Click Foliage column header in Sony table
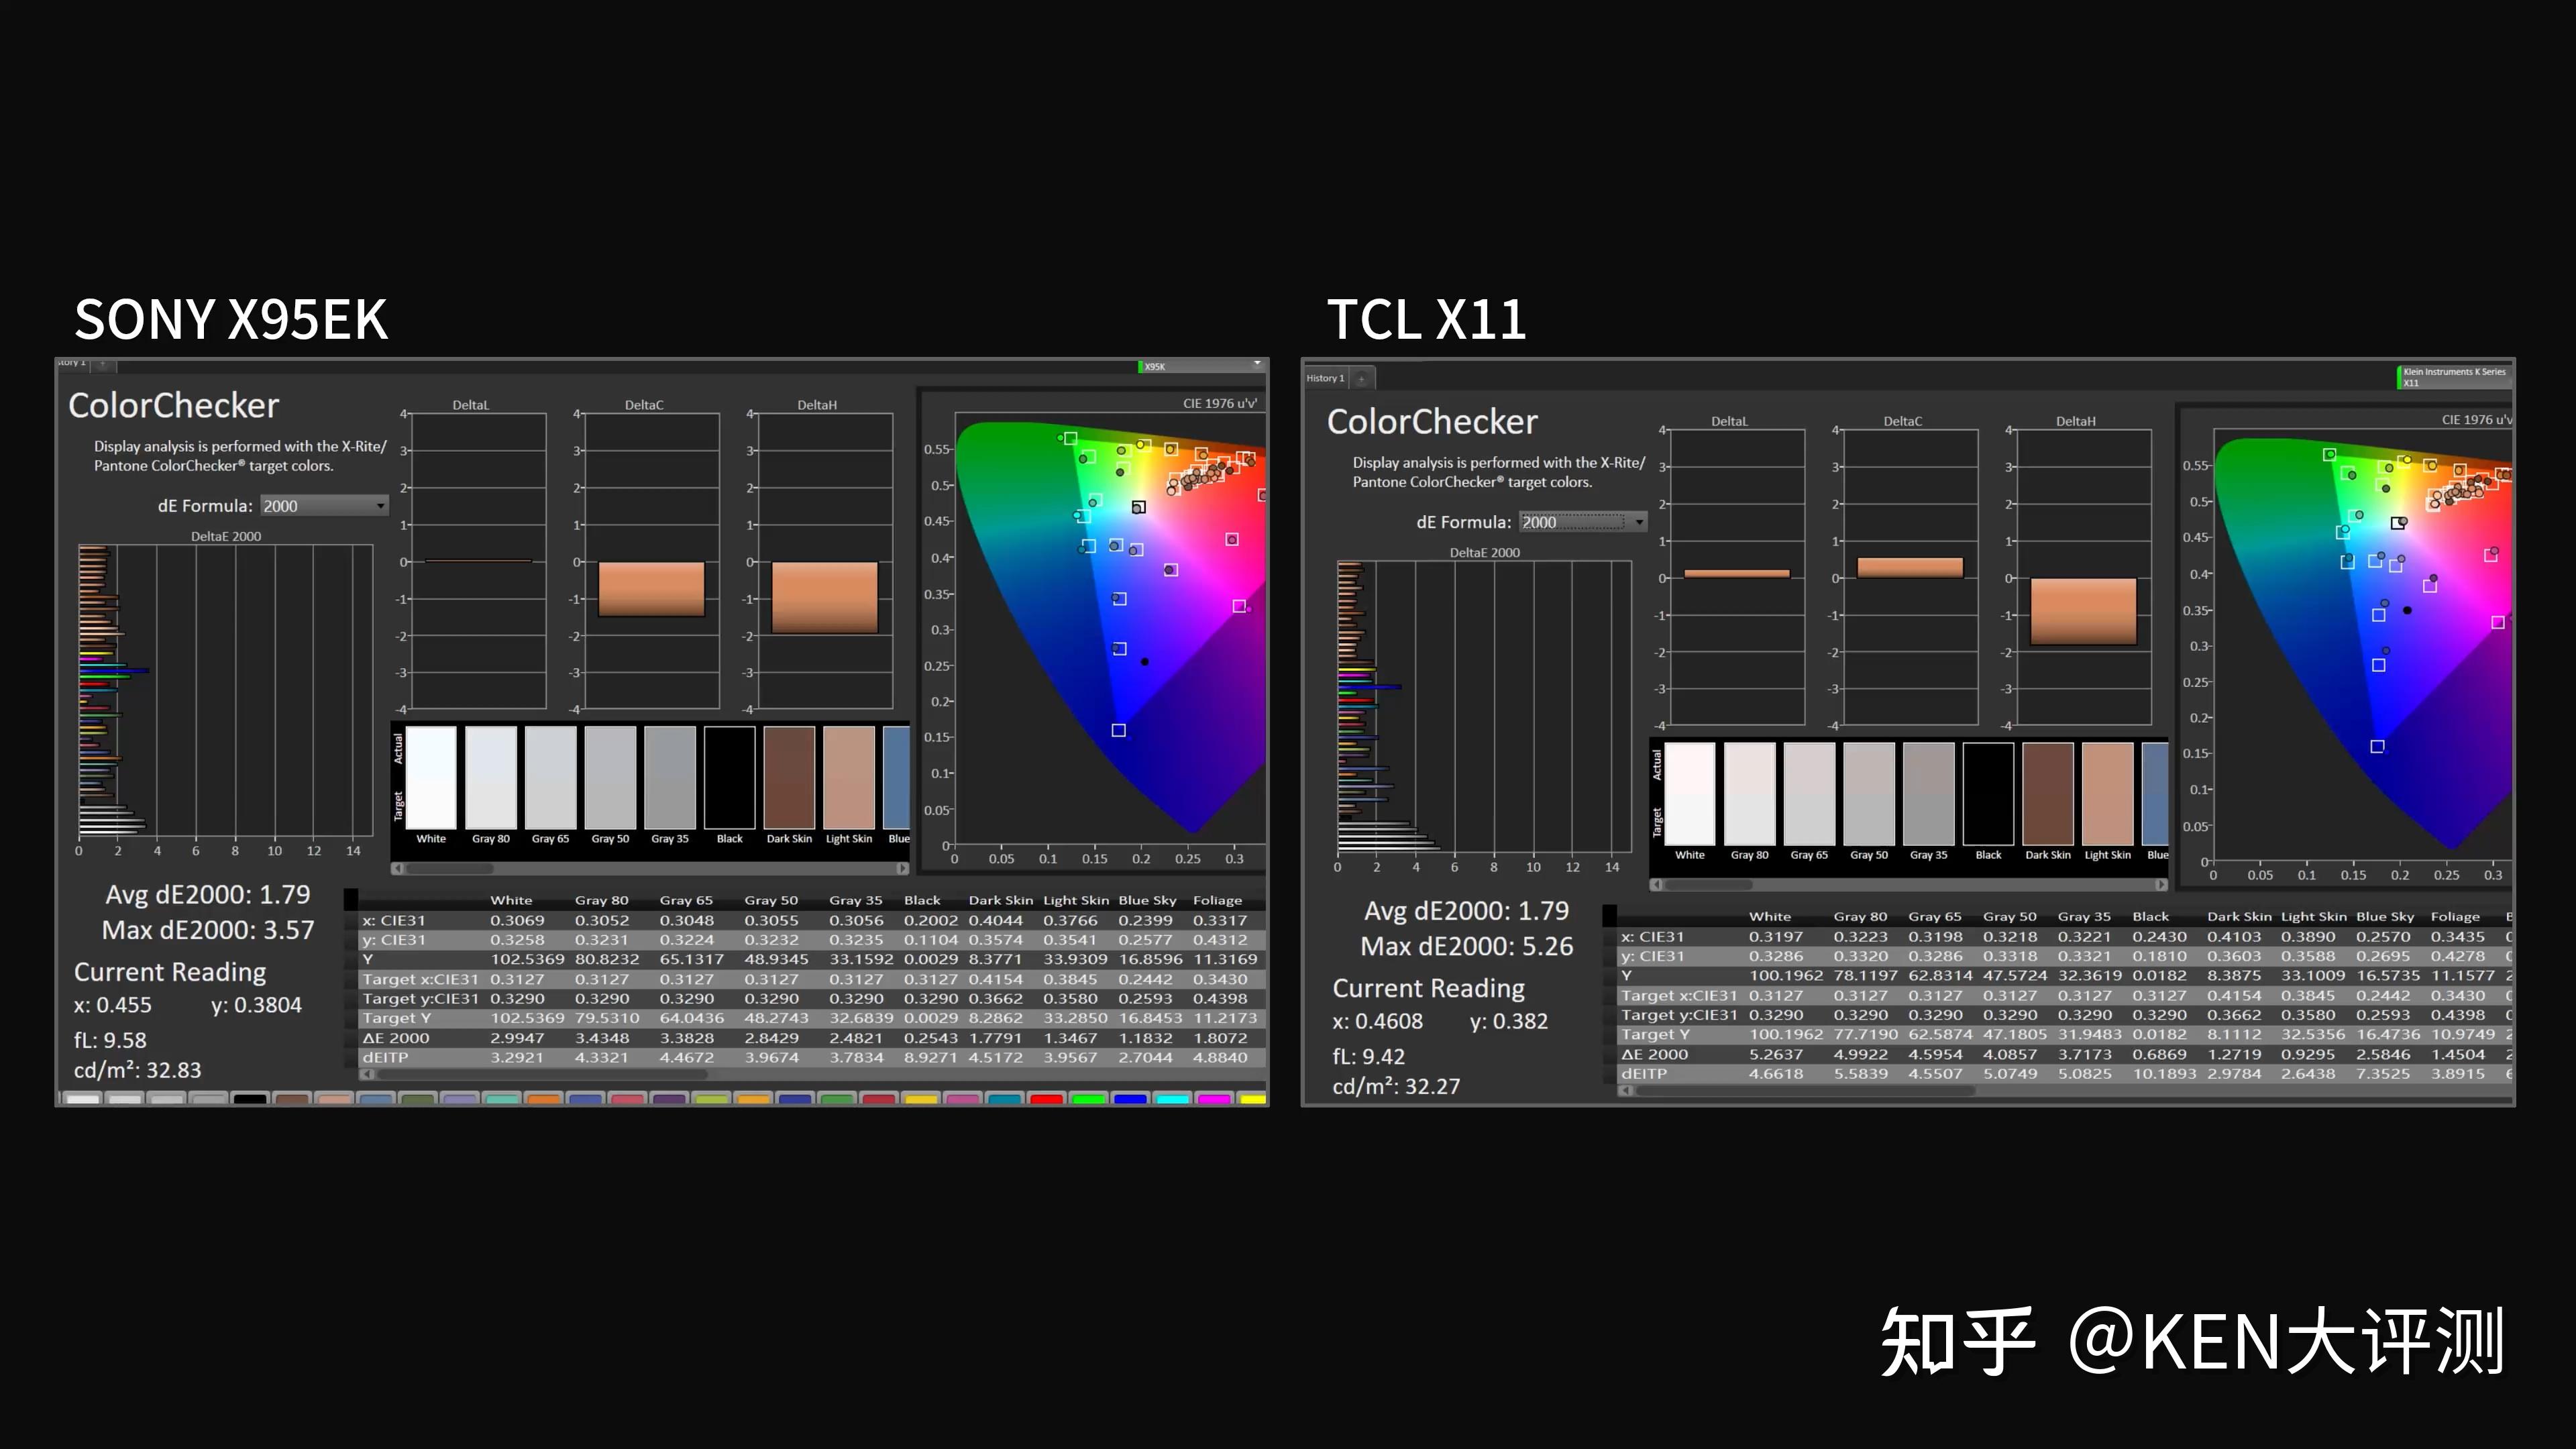This screenshot has height=1449, width=2576. [x=1217, y=900]
